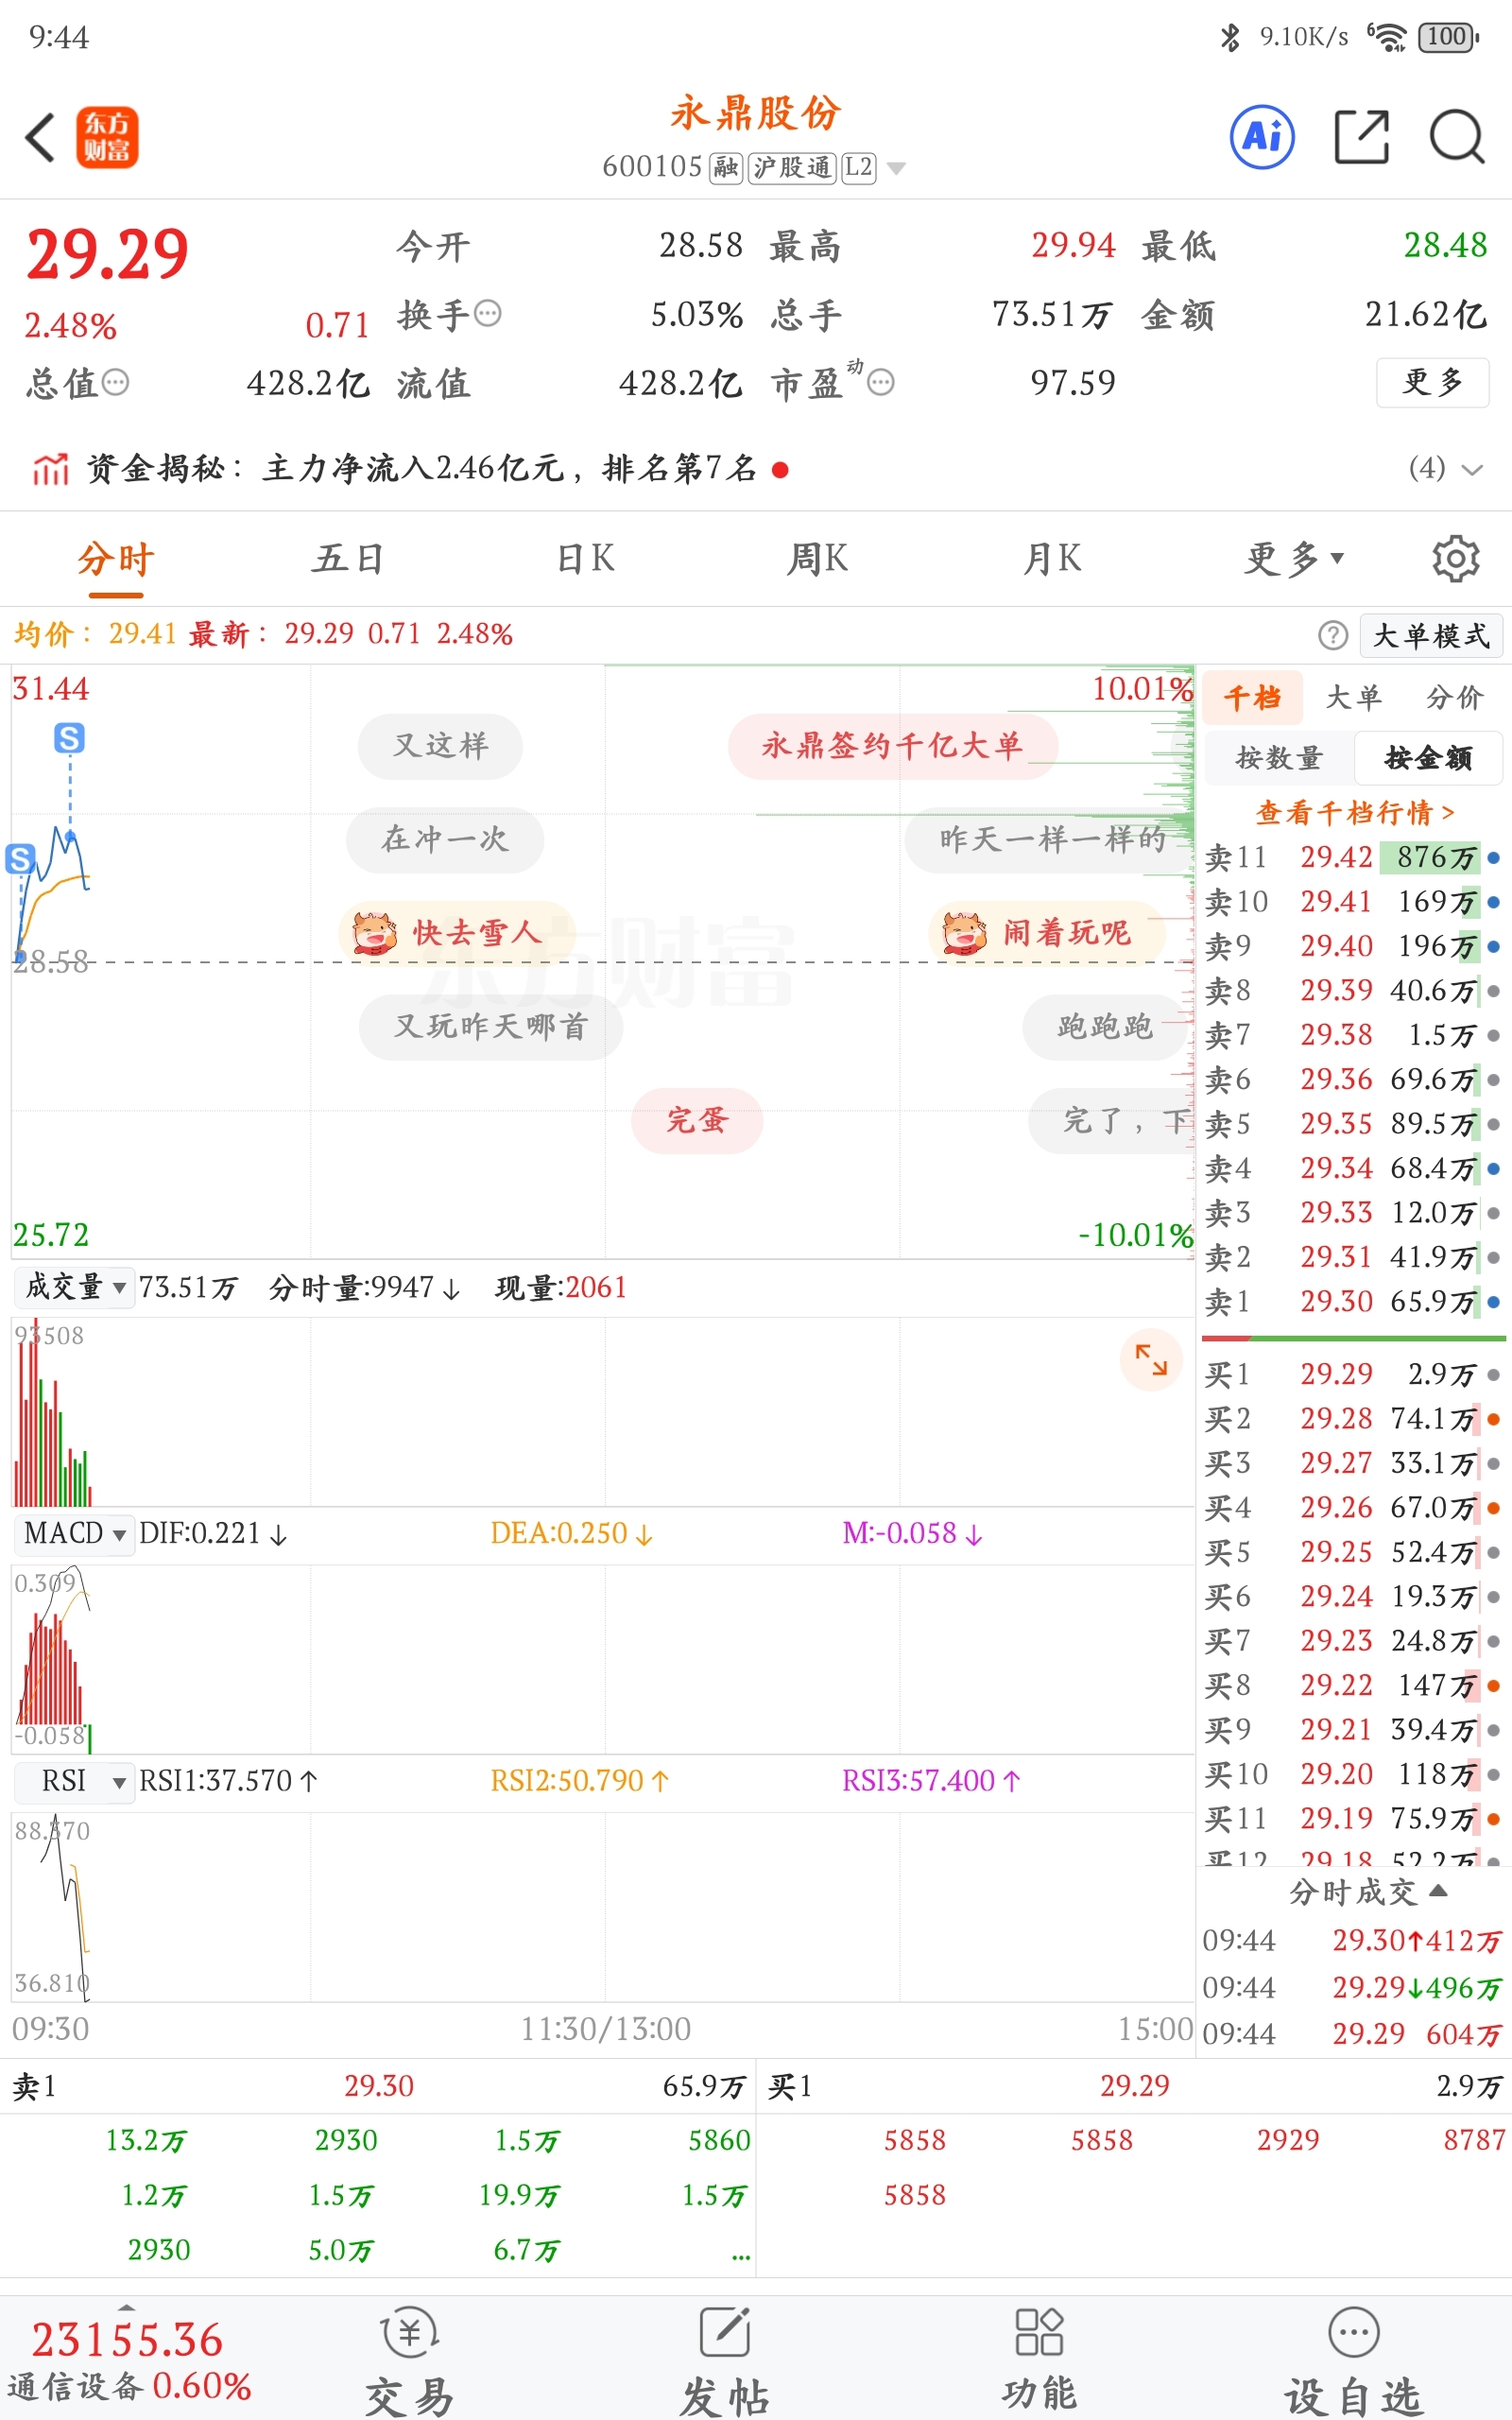The image size is (1512, 2420).
Task: Expand the stock code dropdown arrow
Action: pyautogui.click(x=897, y=168)
